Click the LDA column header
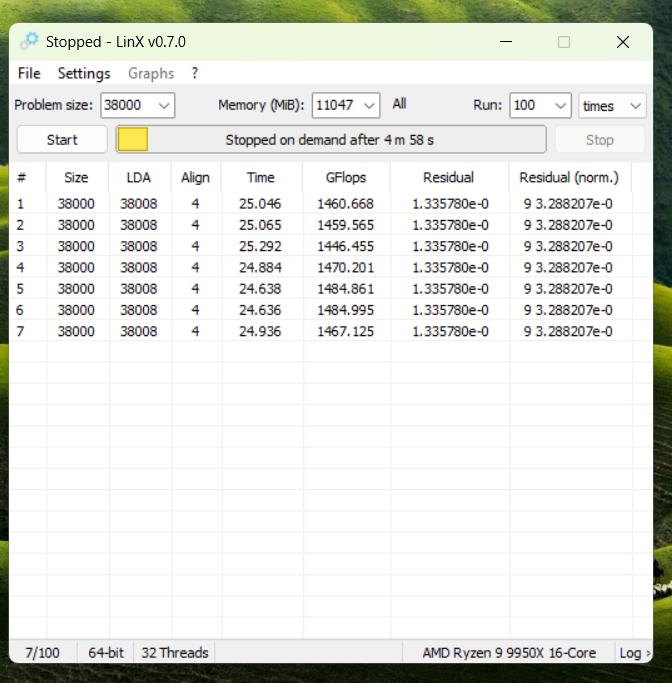The width and height of the screenshot is (672, 683). point(138,177)
